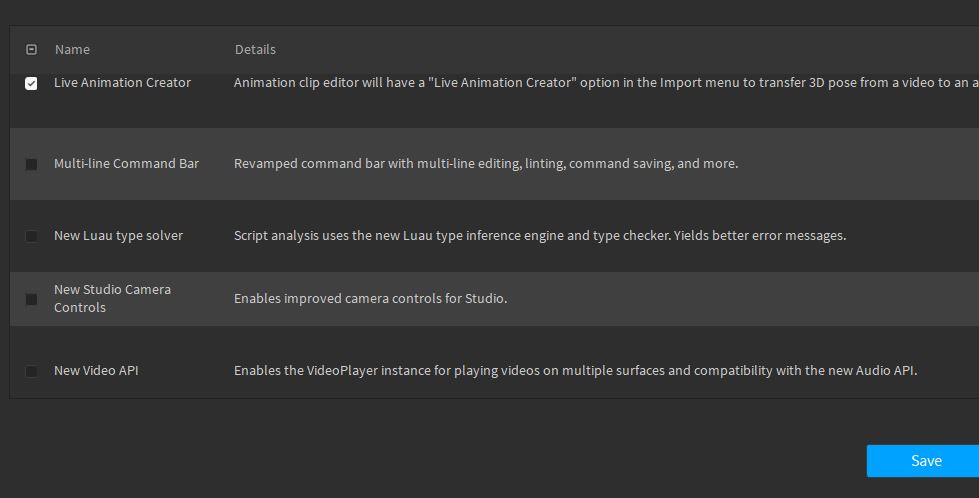Uncheck the Live Animation Creator checkbox
This screenshot has width=979, height=498.
[x=31, y=83]
